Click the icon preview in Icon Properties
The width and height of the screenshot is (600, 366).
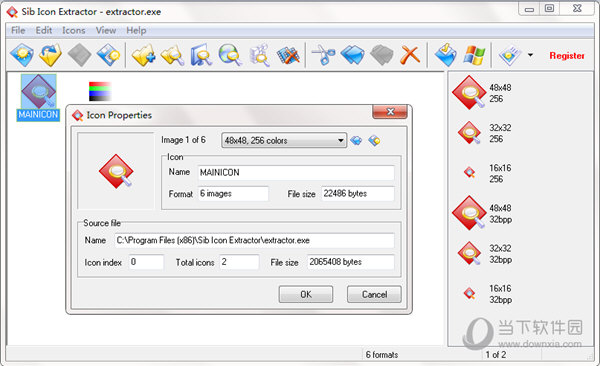pyautogui.click(x=116, y=171)
